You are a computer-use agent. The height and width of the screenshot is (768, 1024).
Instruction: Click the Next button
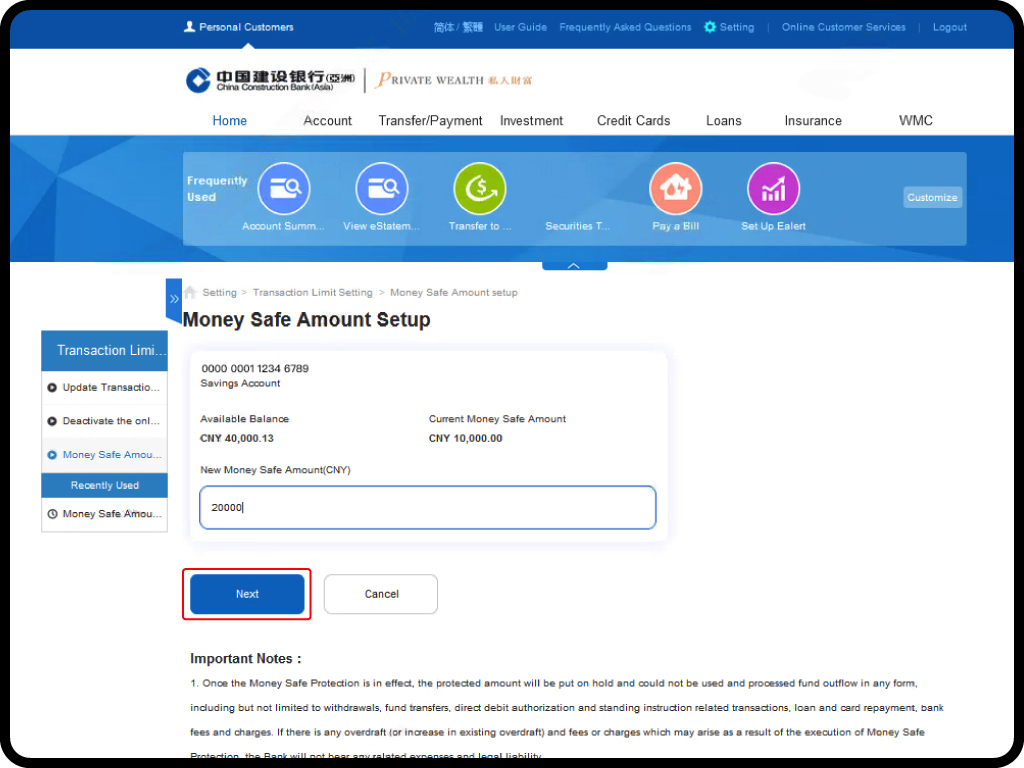click(x=247, y=594)
